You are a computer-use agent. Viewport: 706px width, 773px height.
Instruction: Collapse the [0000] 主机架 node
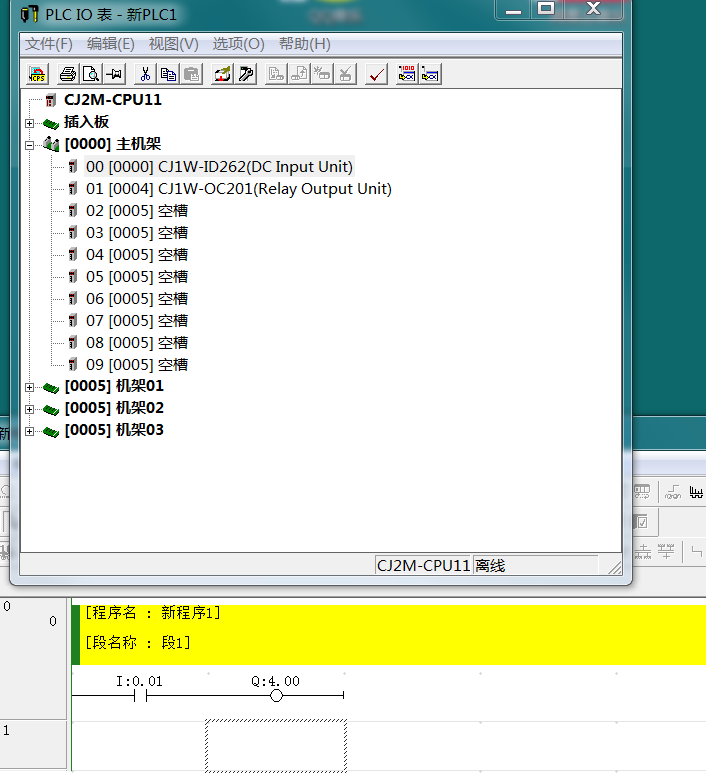click(30, 145)
